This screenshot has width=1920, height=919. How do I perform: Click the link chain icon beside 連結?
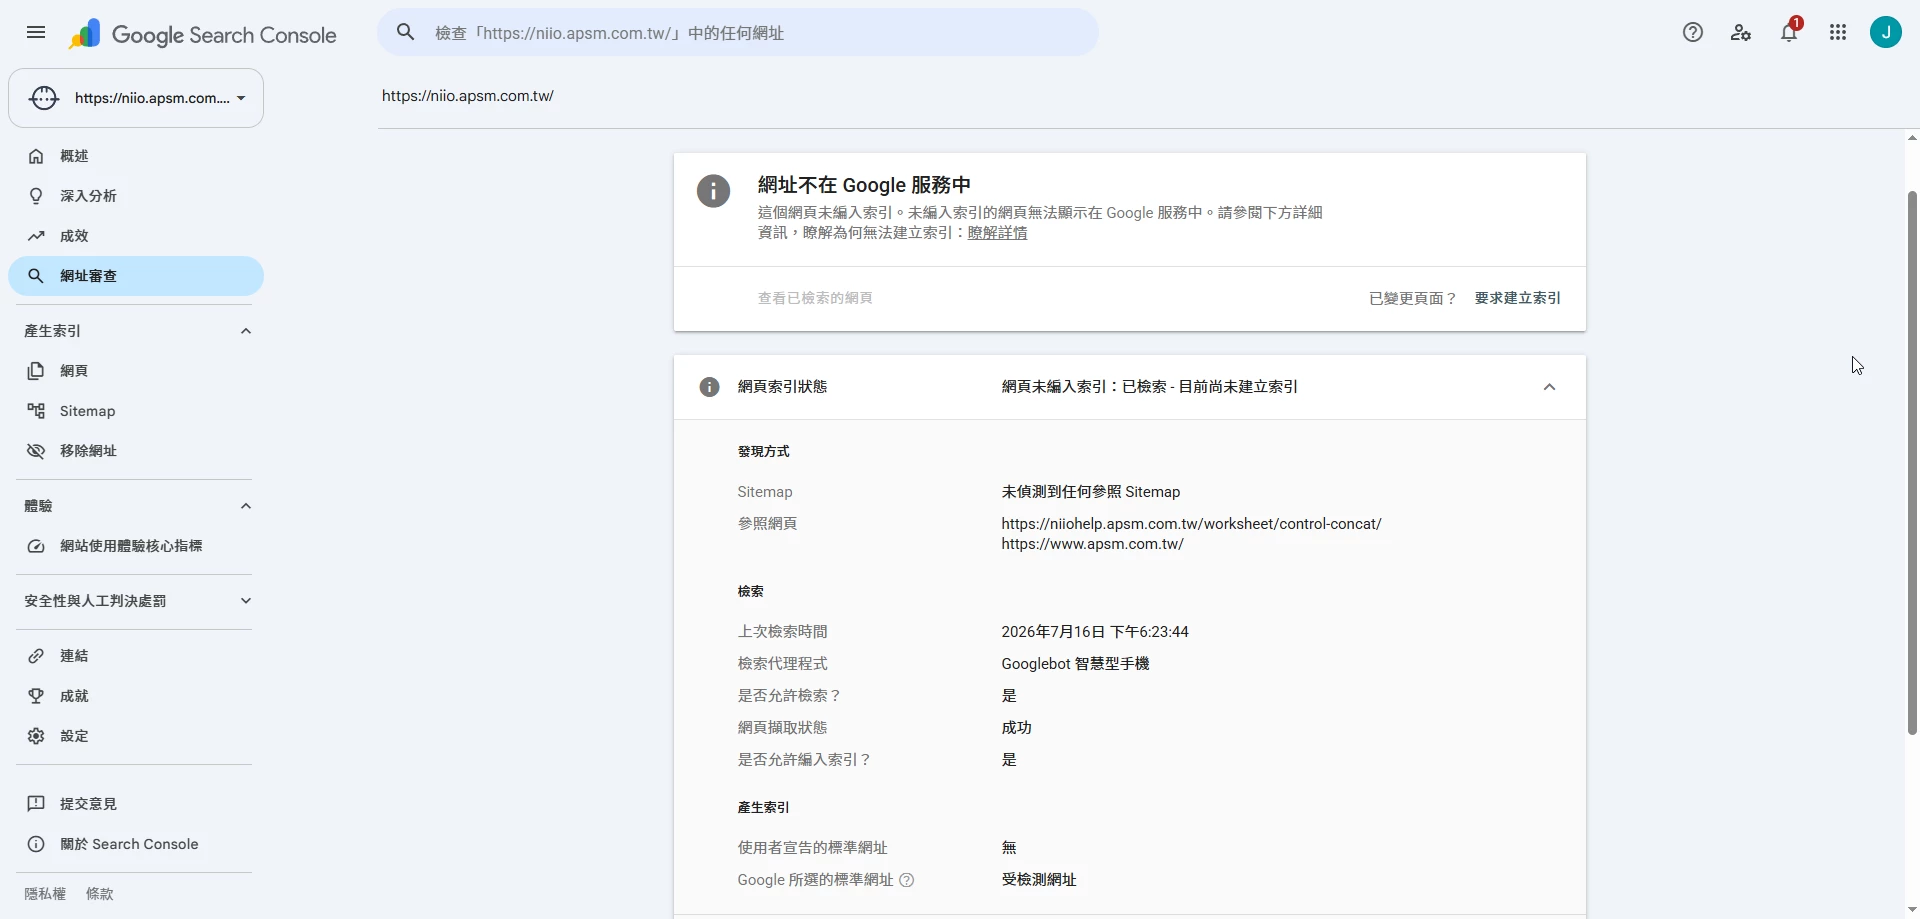(36, 656)
